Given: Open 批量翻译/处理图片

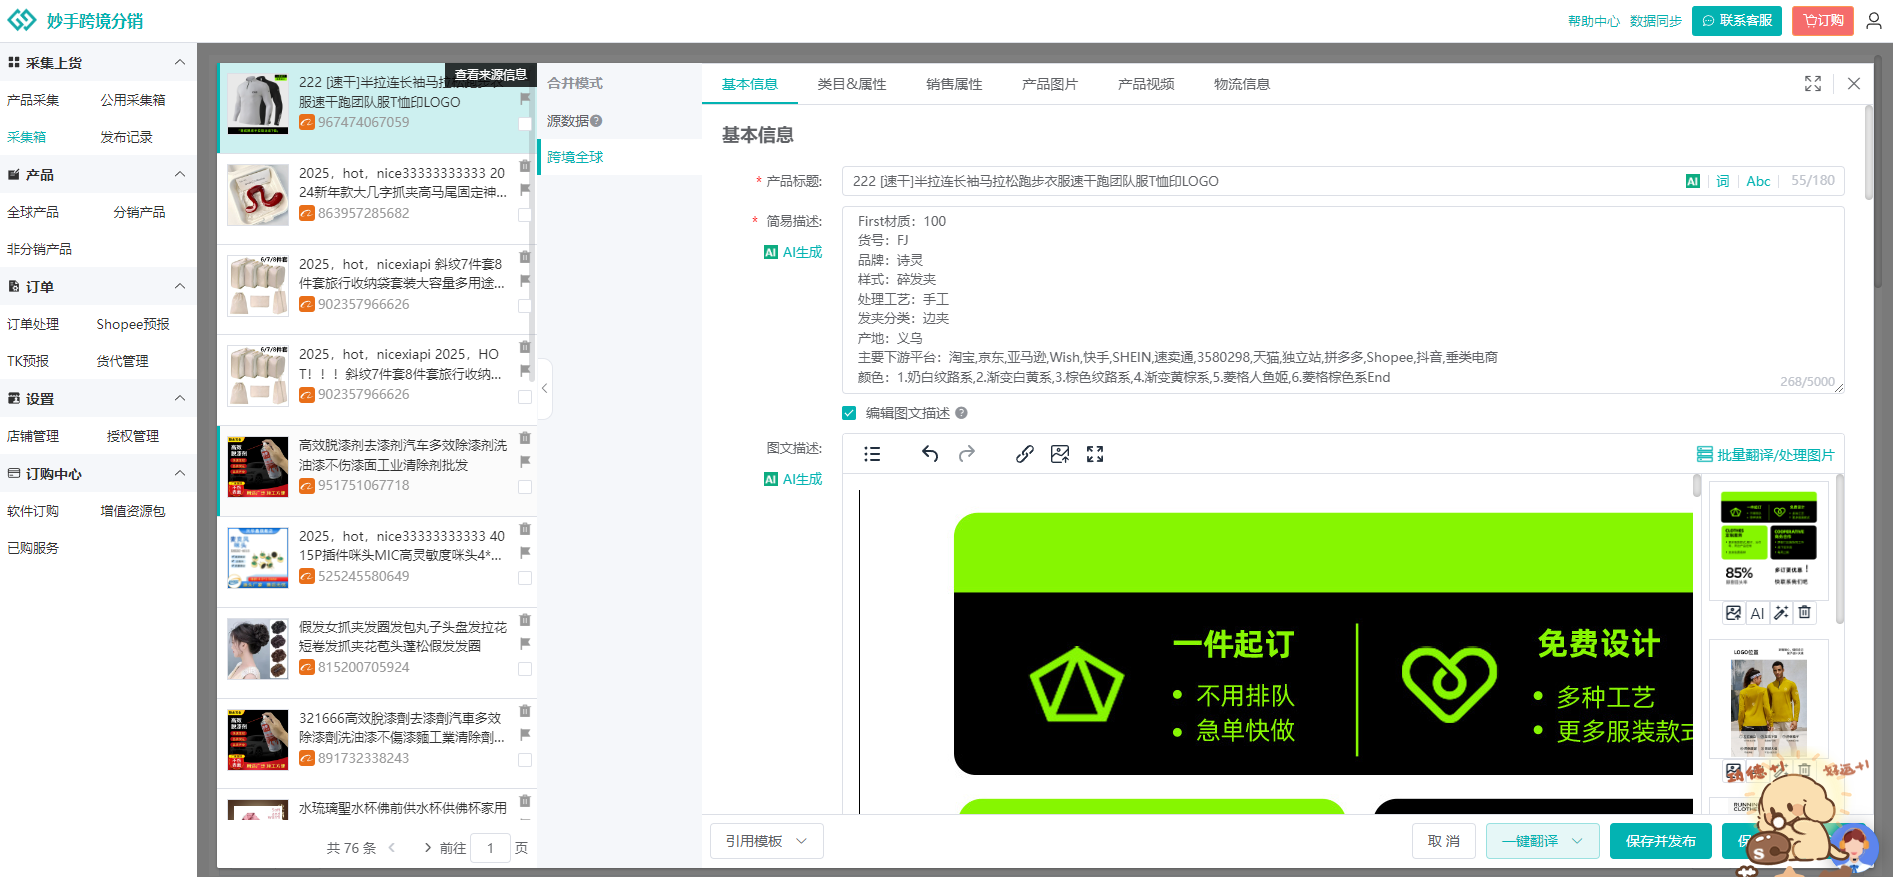Looking at the screenshot, I should click(x=1766, y=455).
